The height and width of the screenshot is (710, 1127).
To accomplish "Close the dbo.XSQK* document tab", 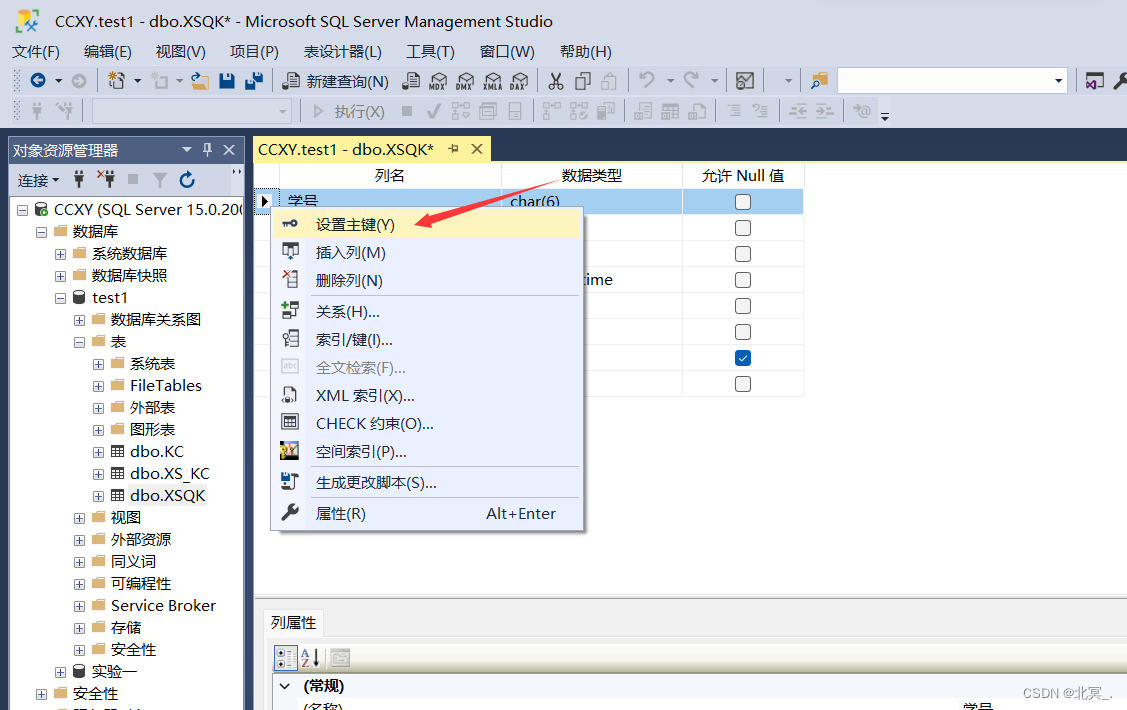I will [477, 149].
